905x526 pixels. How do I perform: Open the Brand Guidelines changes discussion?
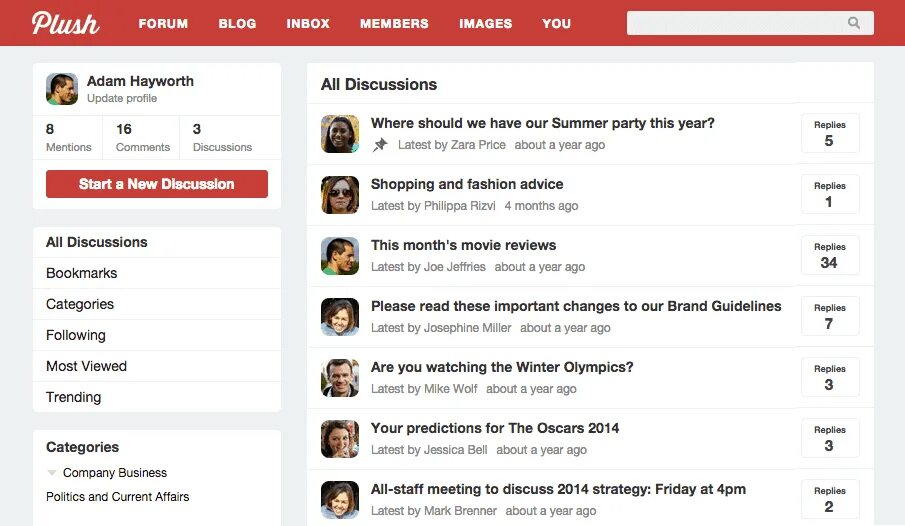coord(576,306)
